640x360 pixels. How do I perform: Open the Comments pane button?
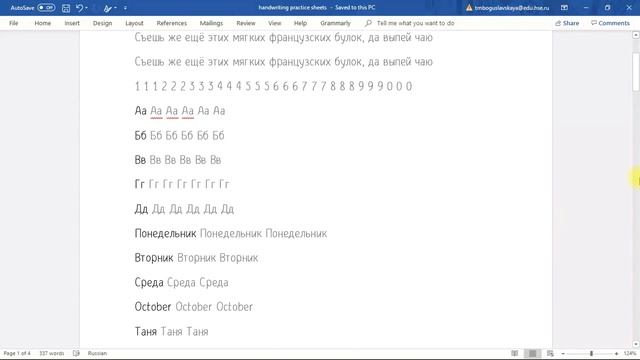[610, 23]
